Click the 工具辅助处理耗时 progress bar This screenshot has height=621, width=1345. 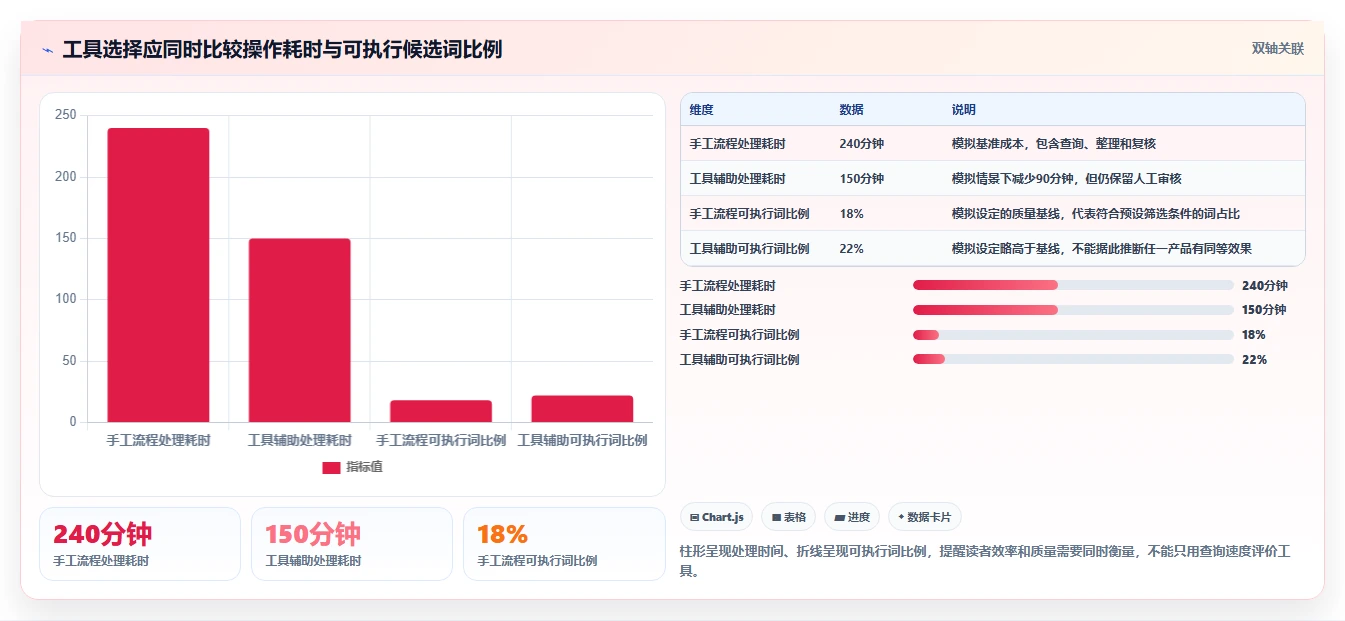coord(1073,310)
